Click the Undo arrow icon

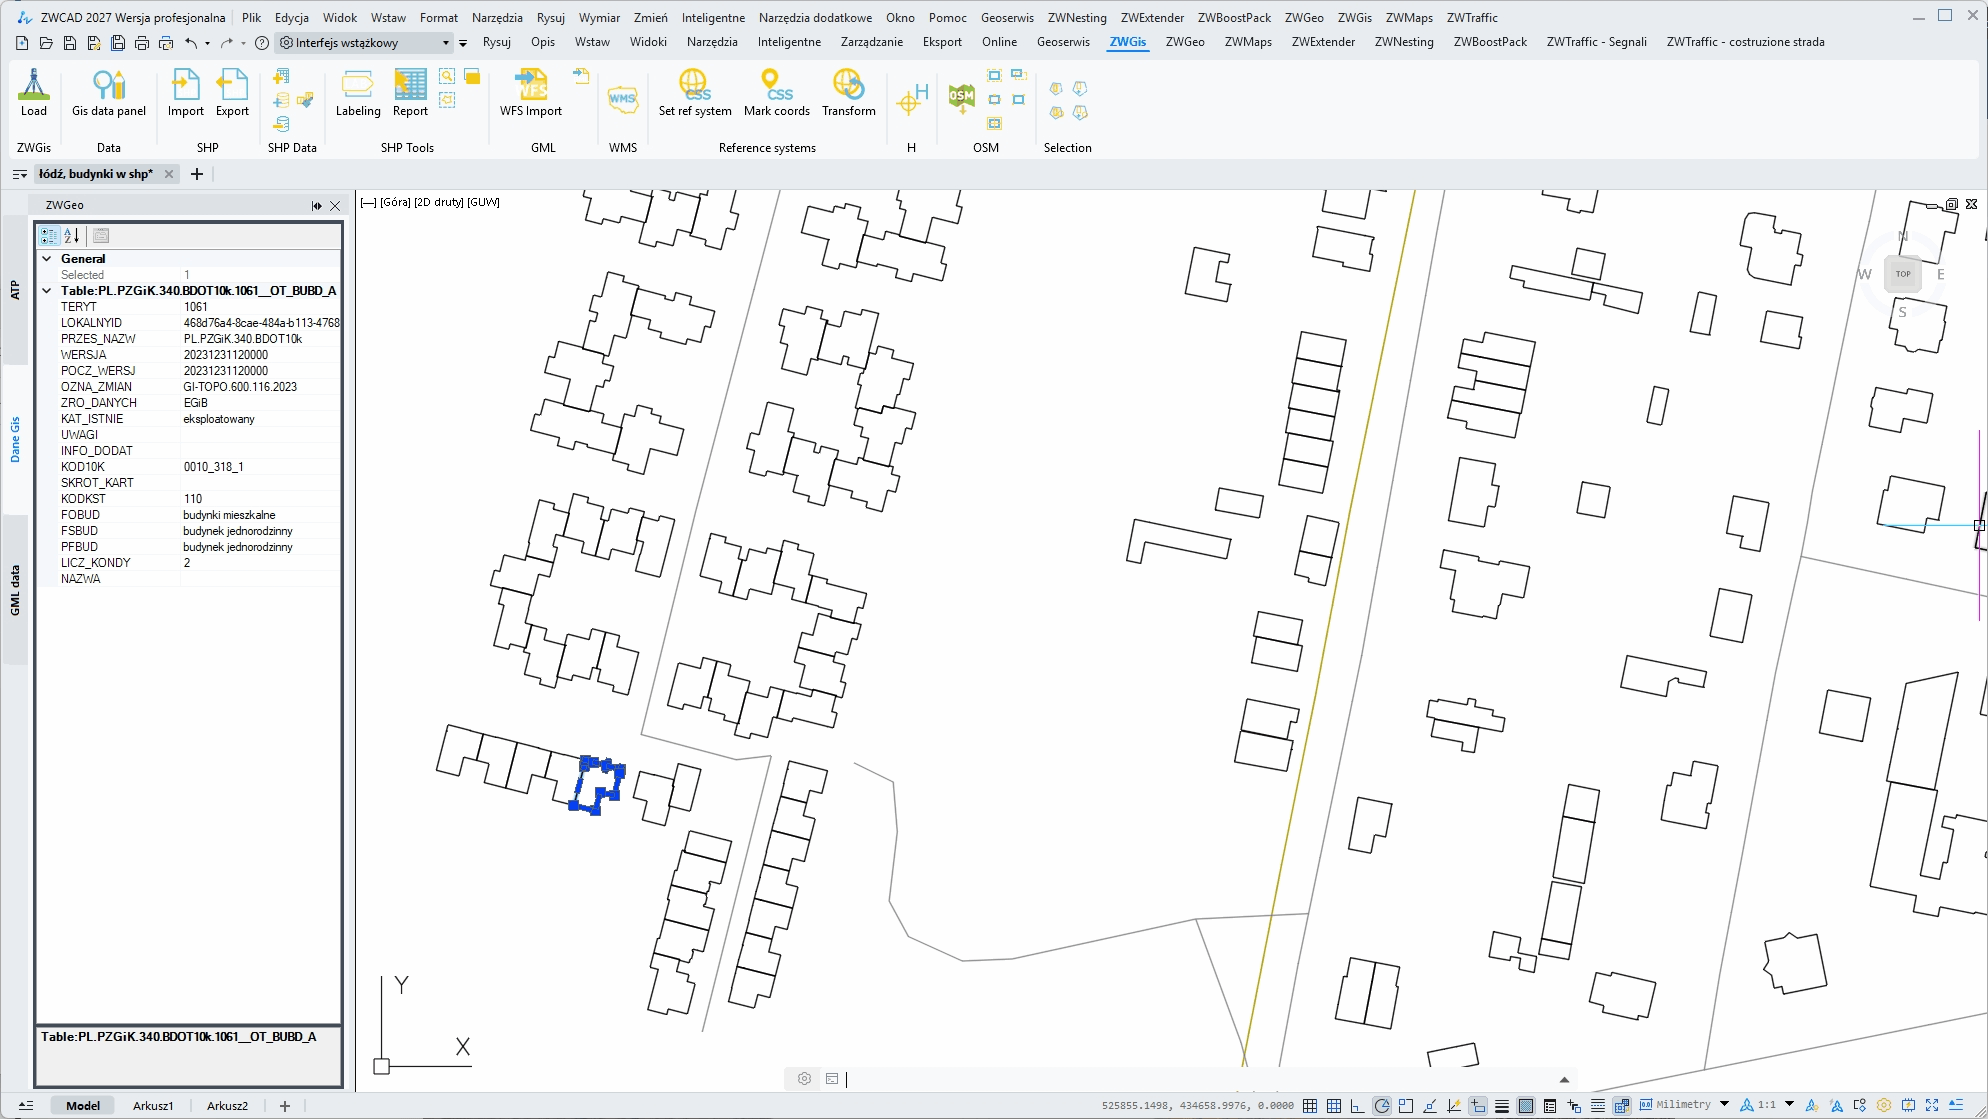pos(191,43)
